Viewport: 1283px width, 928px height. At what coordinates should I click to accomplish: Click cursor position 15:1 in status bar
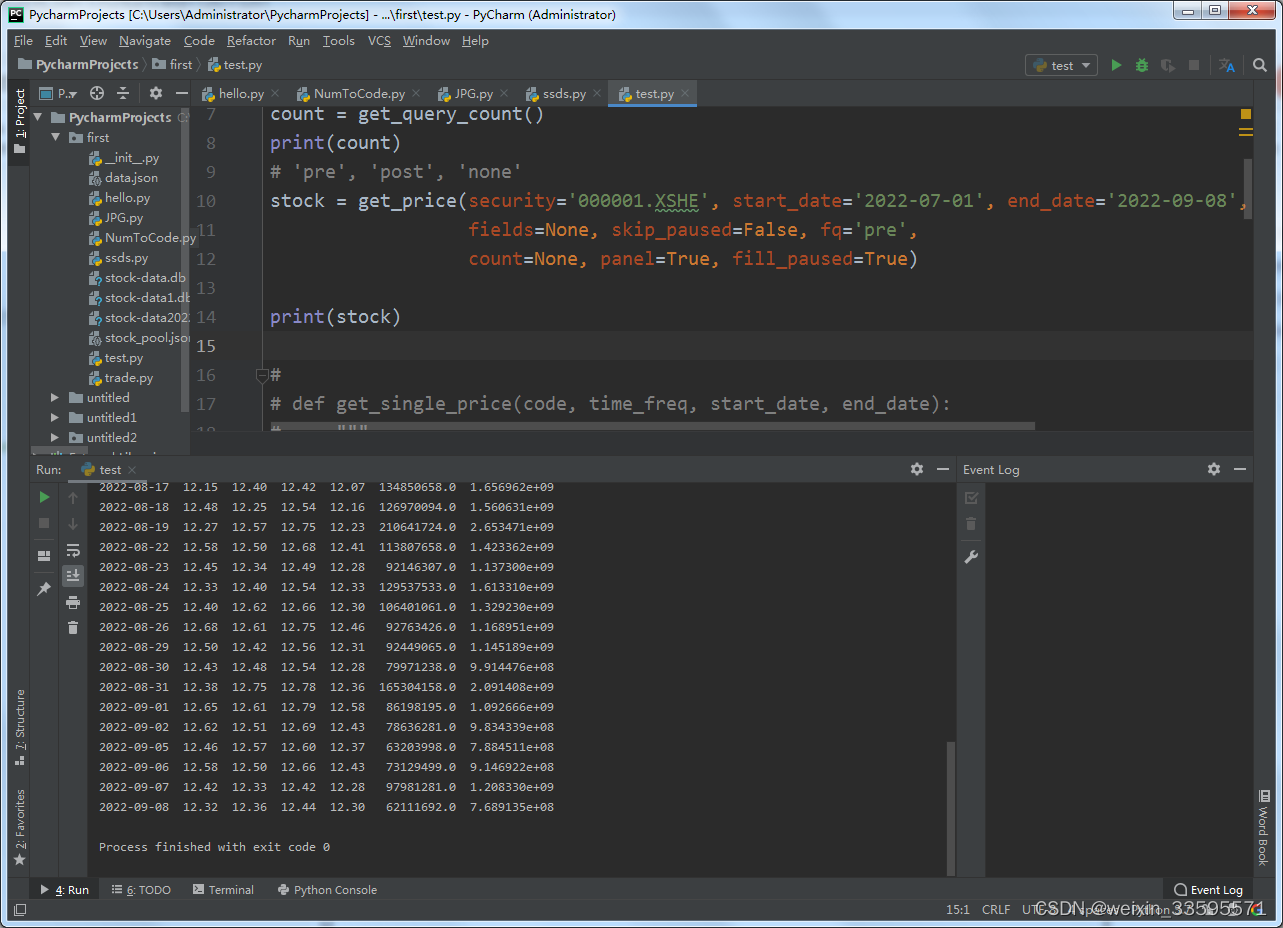958,909
